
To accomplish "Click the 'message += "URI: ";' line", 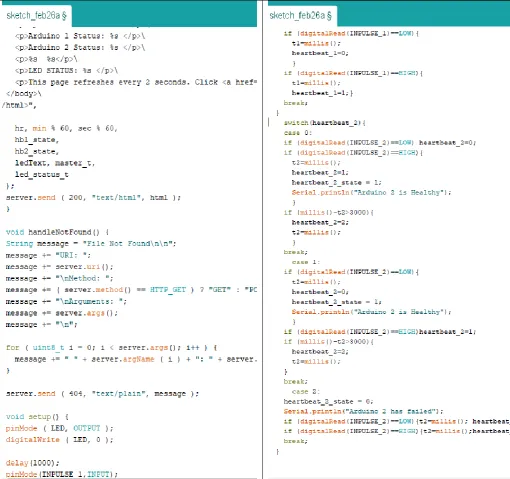I will 48,255.
